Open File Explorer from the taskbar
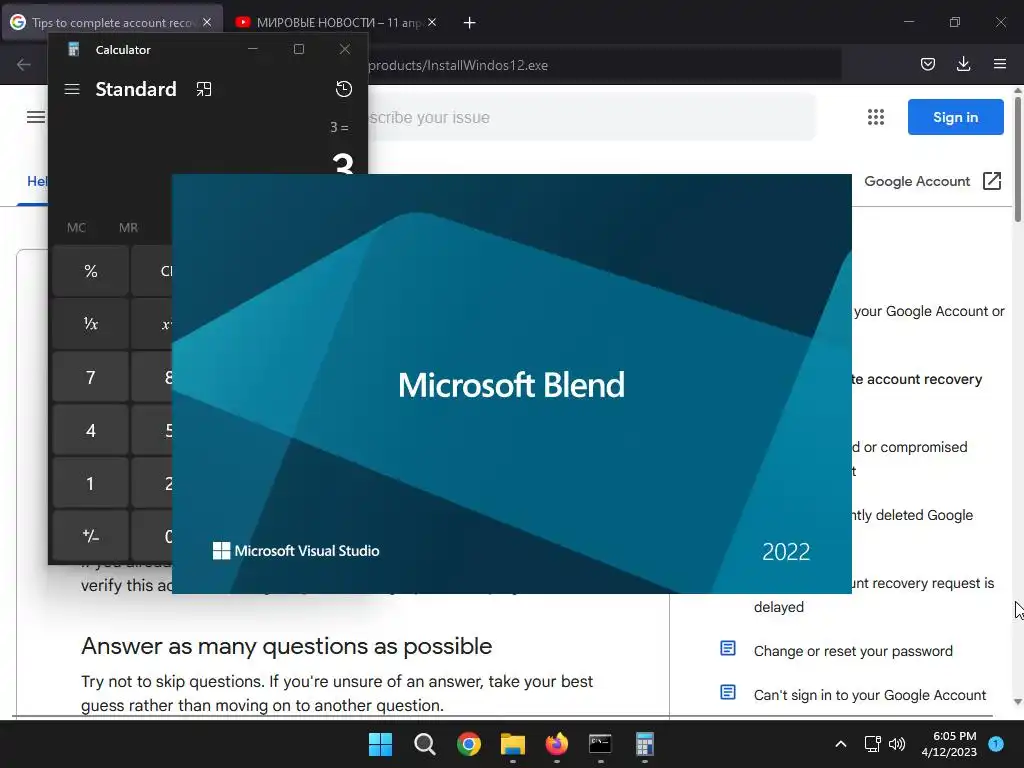 click(x=513, y=744)
